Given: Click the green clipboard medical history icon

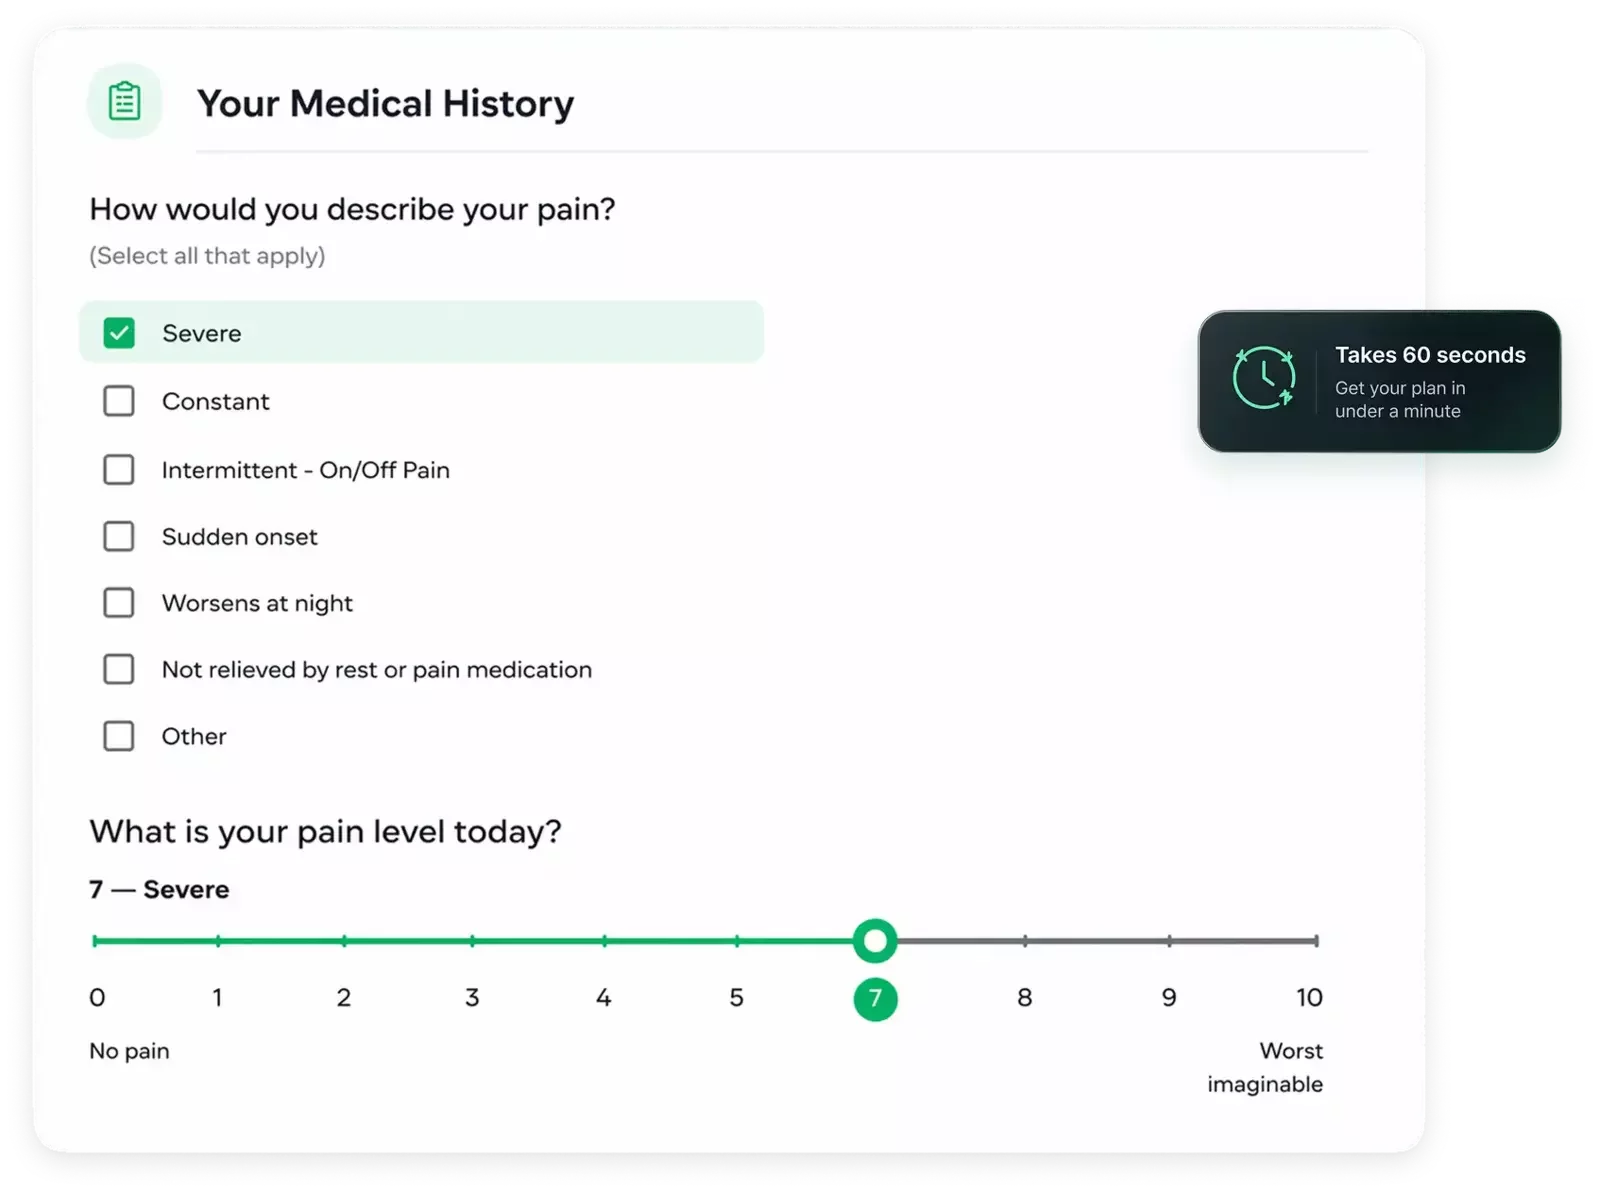Looking at the screenshot, I should click(124, 101).
